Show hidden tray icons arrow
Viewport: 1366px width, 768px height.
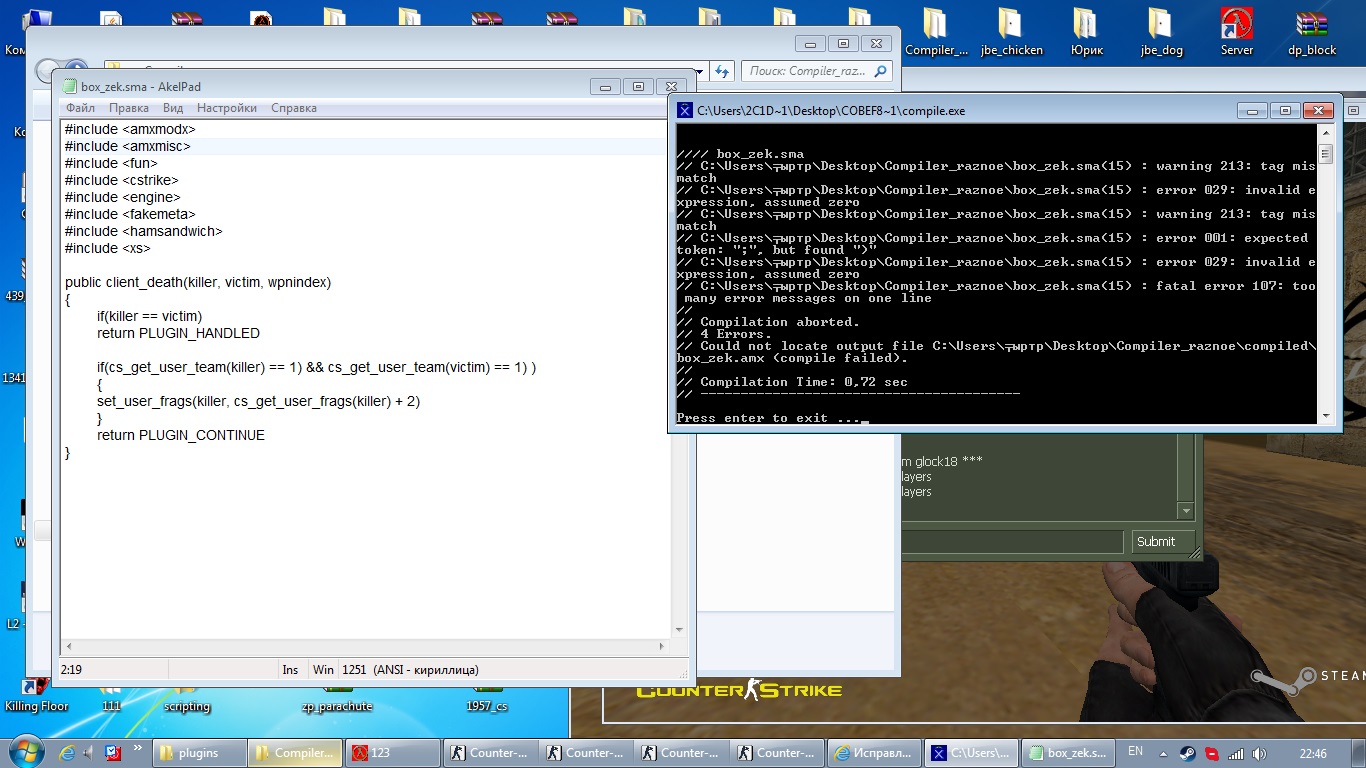(1165, 753)
